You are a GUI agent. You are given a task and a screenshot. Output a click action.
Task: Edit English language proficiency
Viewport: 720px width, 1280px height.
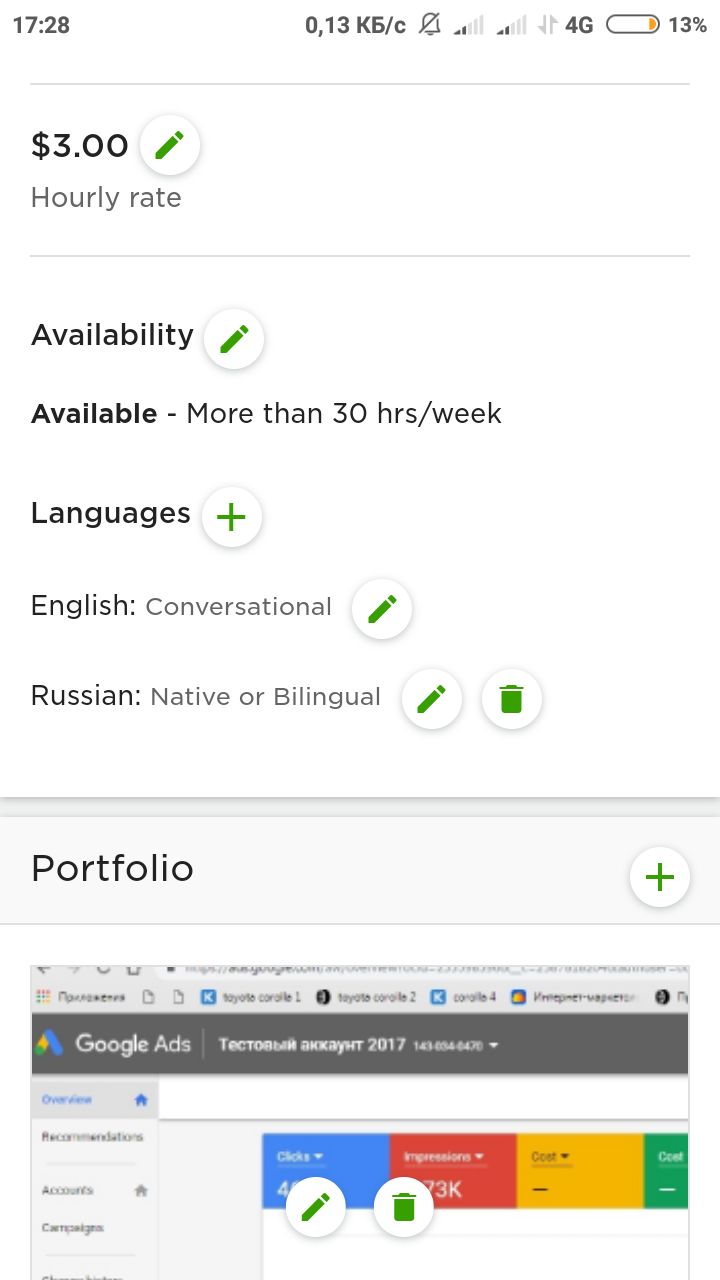pyautogui.click(x=382, y=608)
